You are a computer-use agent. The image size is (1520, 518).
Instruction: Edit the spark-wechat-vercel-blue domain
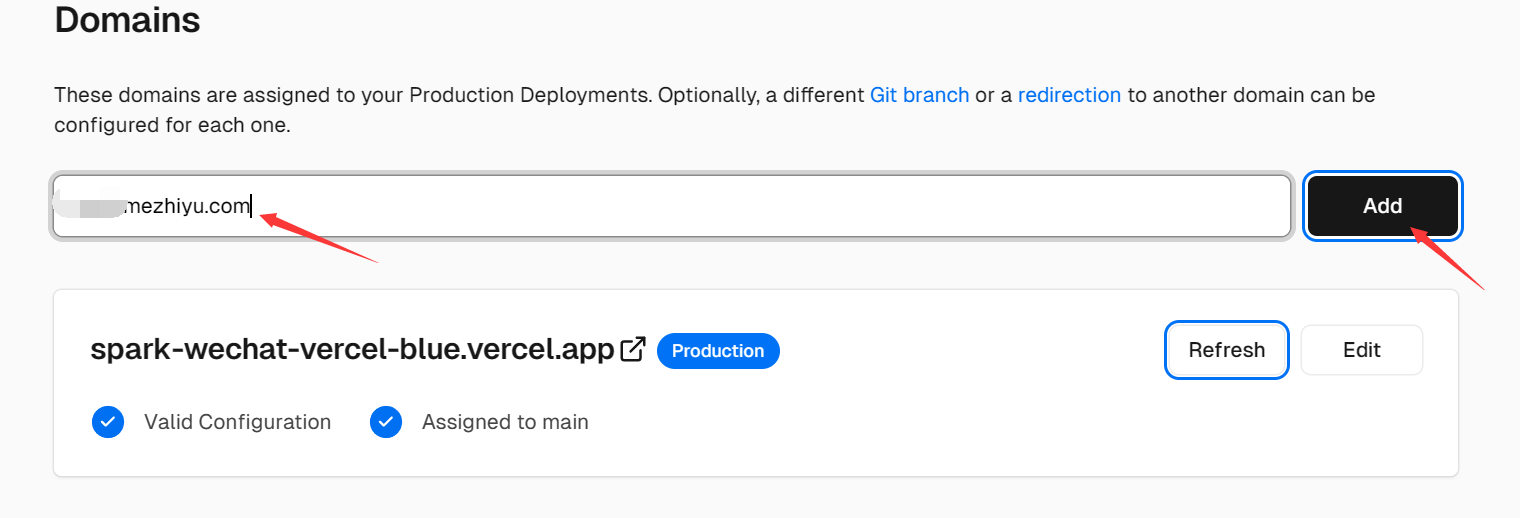(x=1361, y=350)
